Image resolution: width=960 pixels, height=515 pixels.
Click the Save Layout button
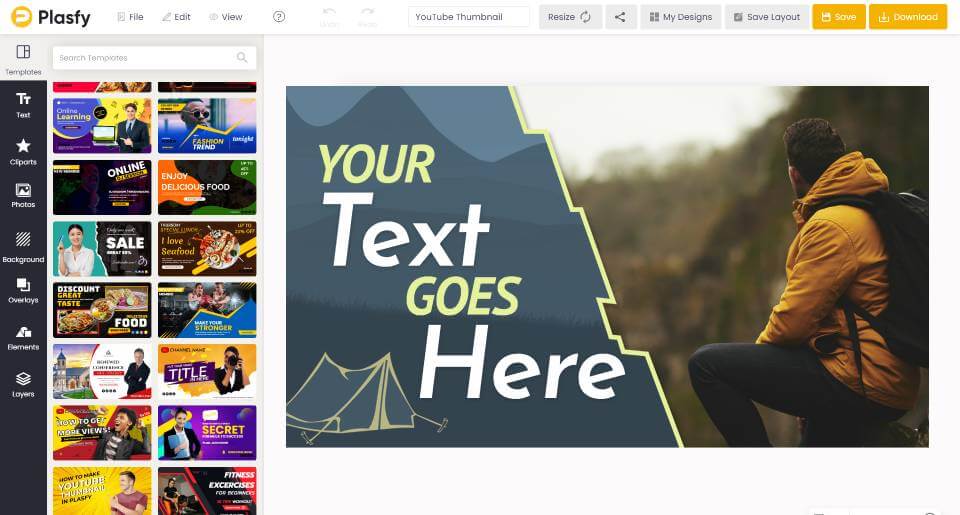point(766,17)
